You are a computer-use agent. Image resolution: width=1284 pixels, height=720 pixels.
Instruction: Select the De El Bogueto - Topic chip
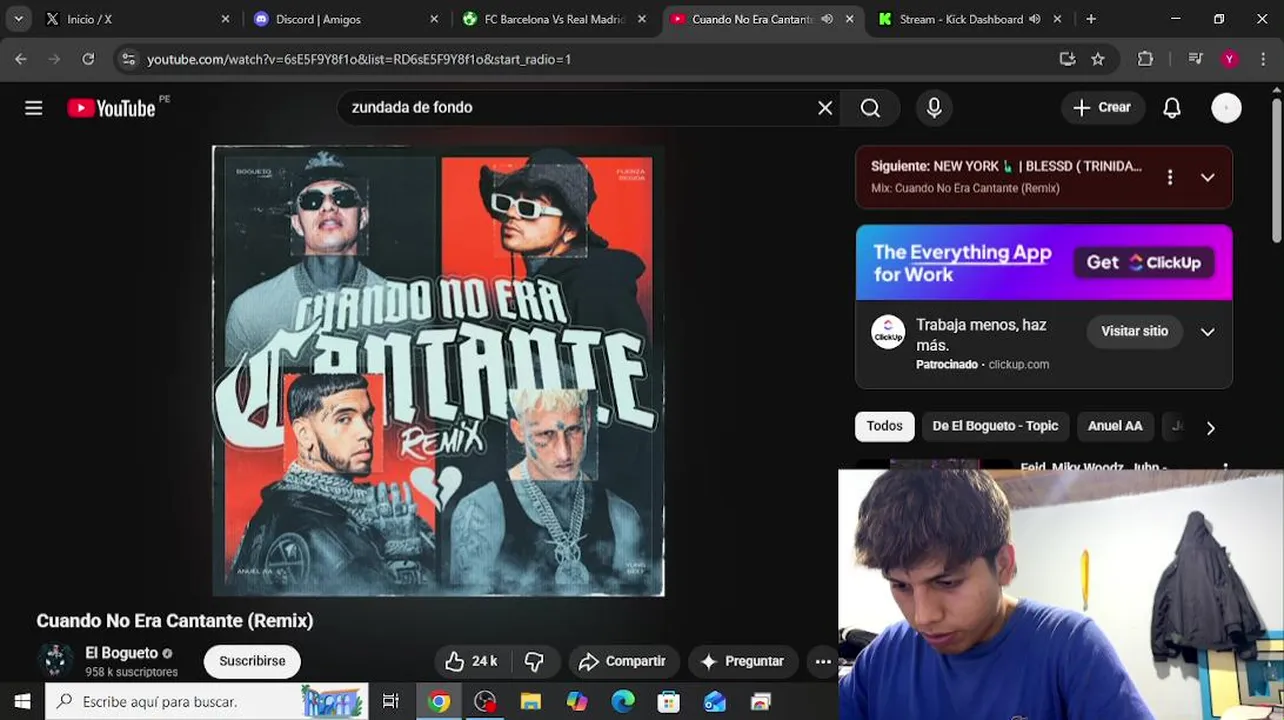(995, 426)
